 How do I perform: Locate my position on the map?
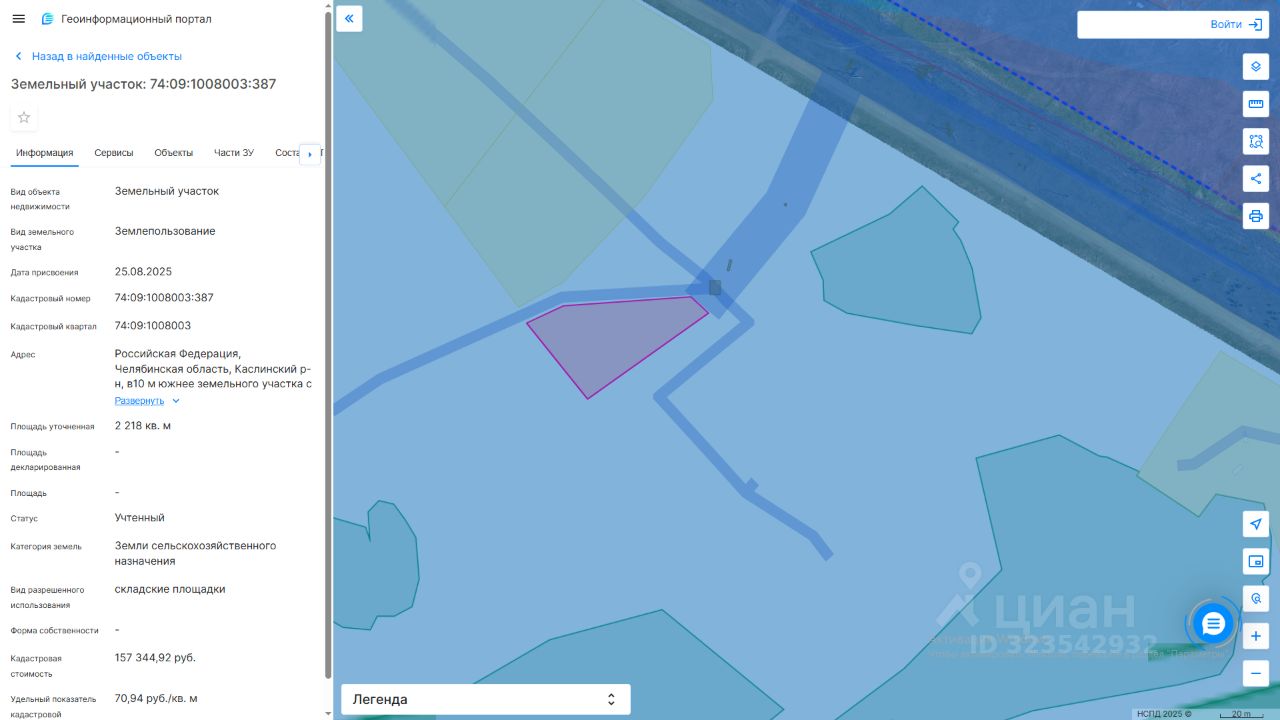[x=1256, y=523]
